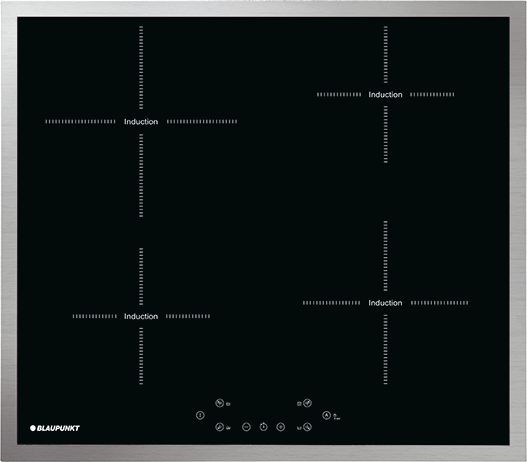The width and height of the screenshot is (527, 462).
Task: Tap the display beside front-right zone key
Action: pos(299,428)
